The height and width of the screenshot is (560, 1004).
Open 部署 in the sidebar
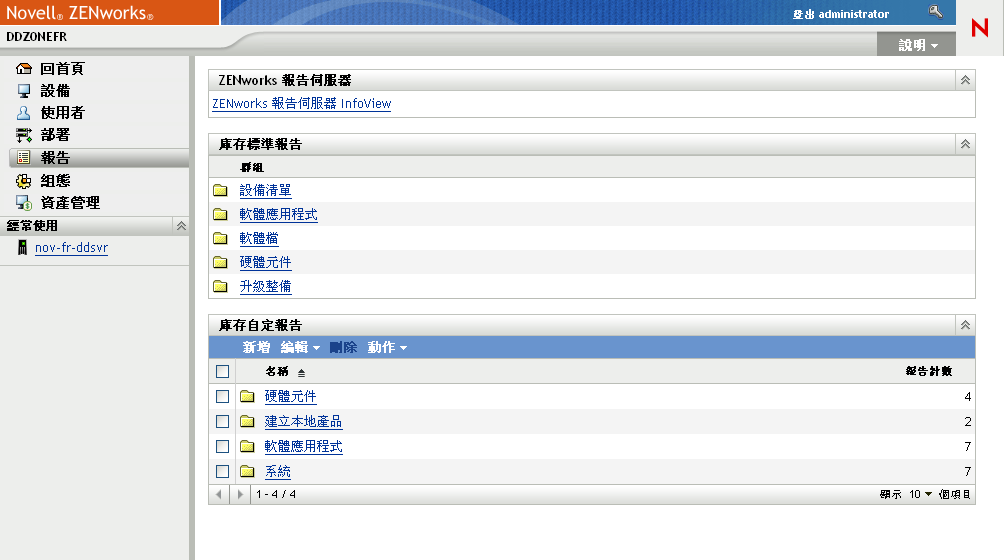(x=55, y=135)
